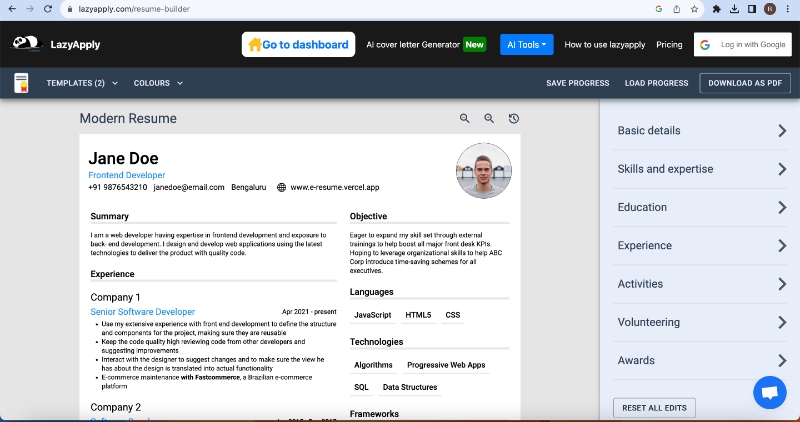Click the LazyApply panda logo
The image size is (800, 422).
(x=26, y=44)
